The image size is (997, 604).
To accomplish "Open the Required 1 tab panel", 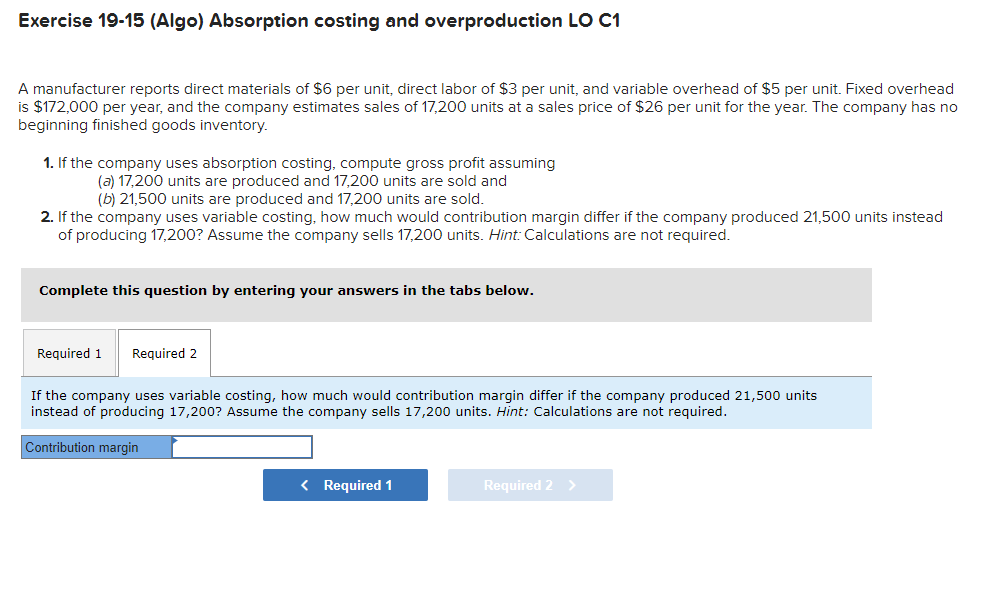I will (69, 353).
